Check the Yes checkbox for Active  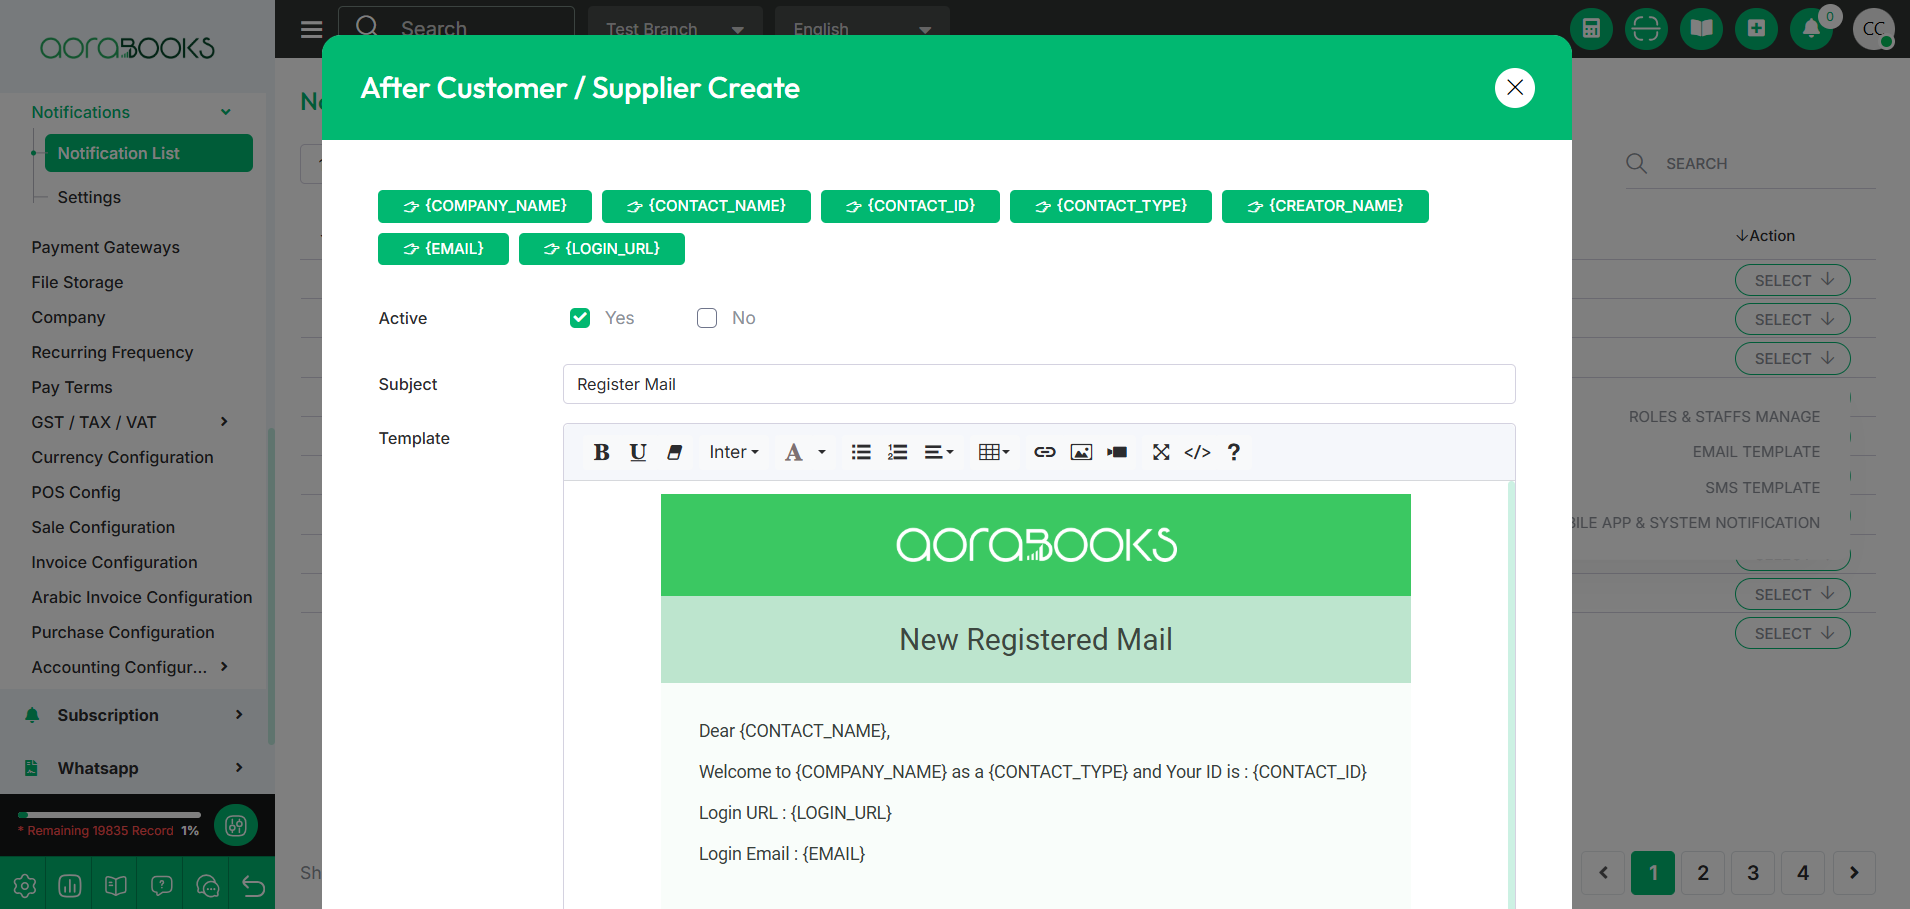pyautogui.click(x=580, y=318)
